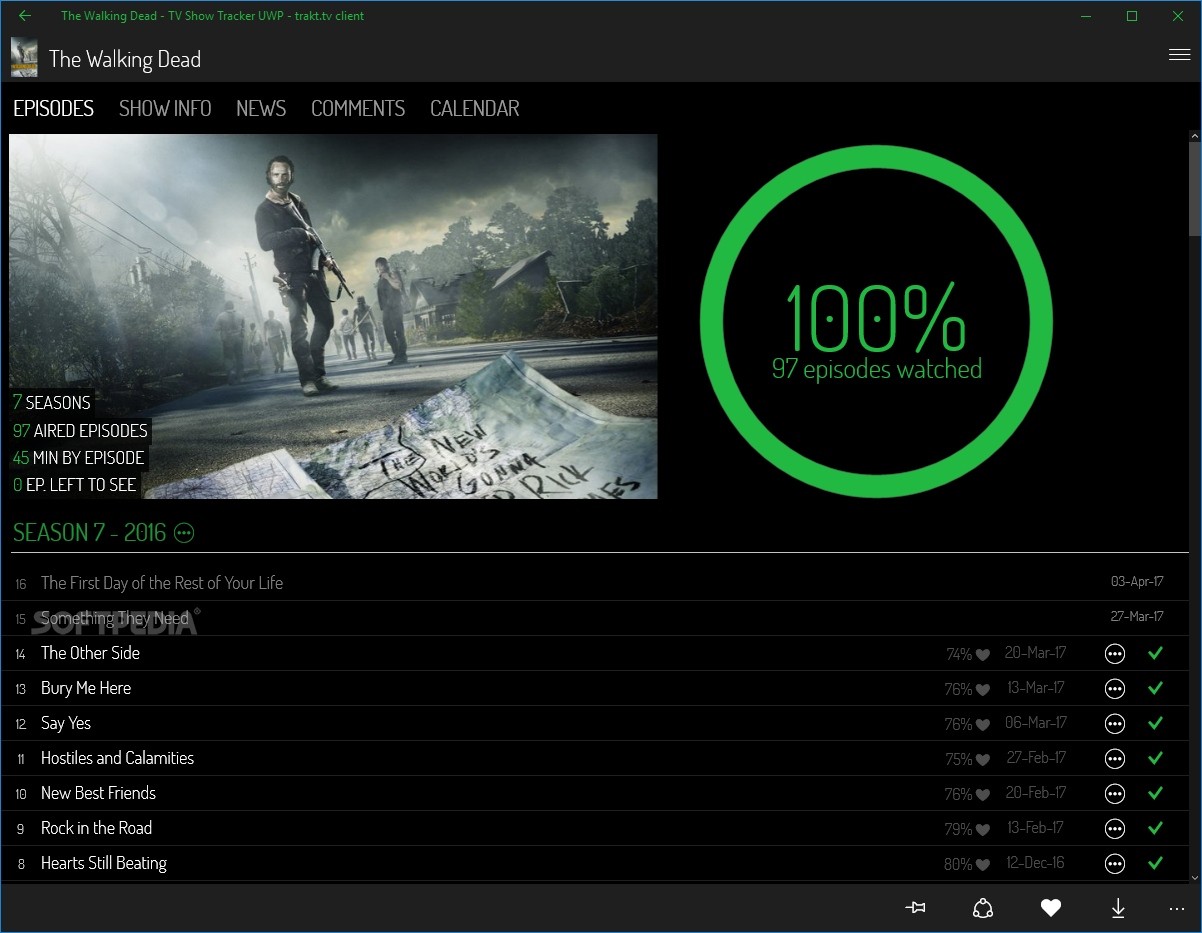The height and width of the screenshot is (933, 1202).
Task: Click heart rating icon for Hearts Still Beating
Action: tap(983, 865)
